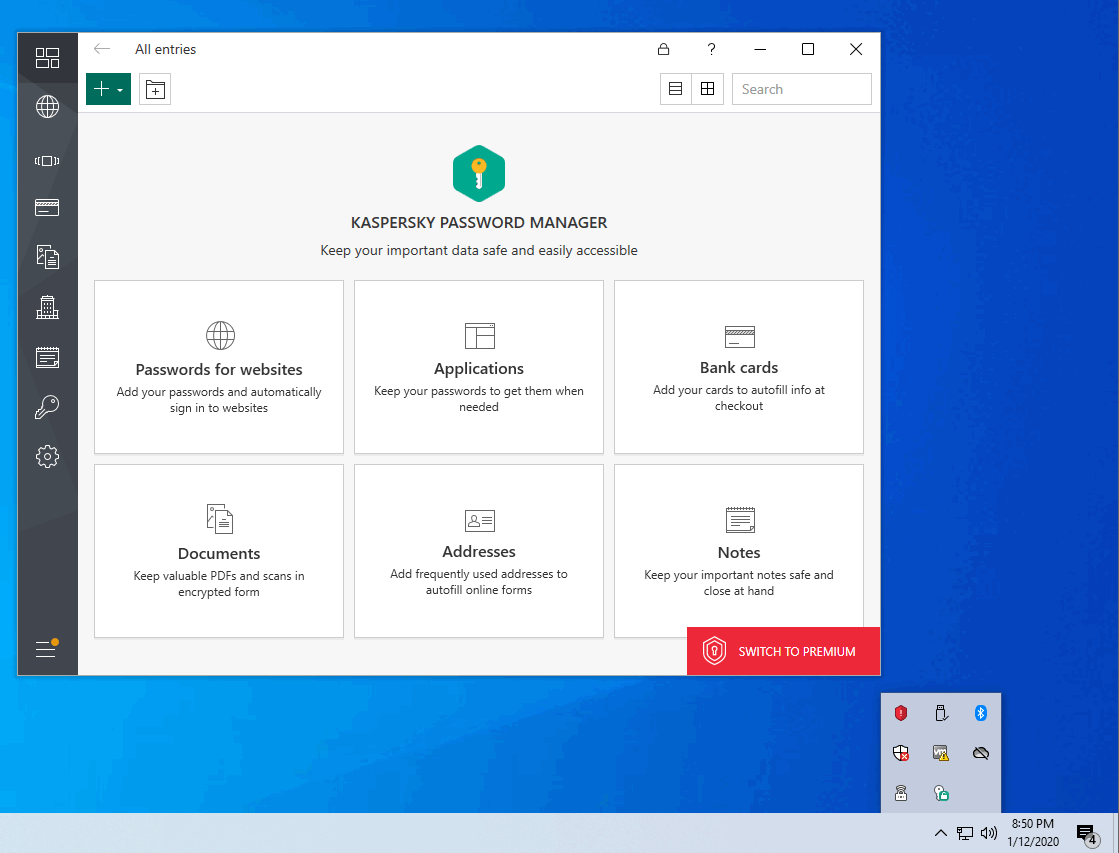Open Password generator key icon in sidebar

[47, 406]
